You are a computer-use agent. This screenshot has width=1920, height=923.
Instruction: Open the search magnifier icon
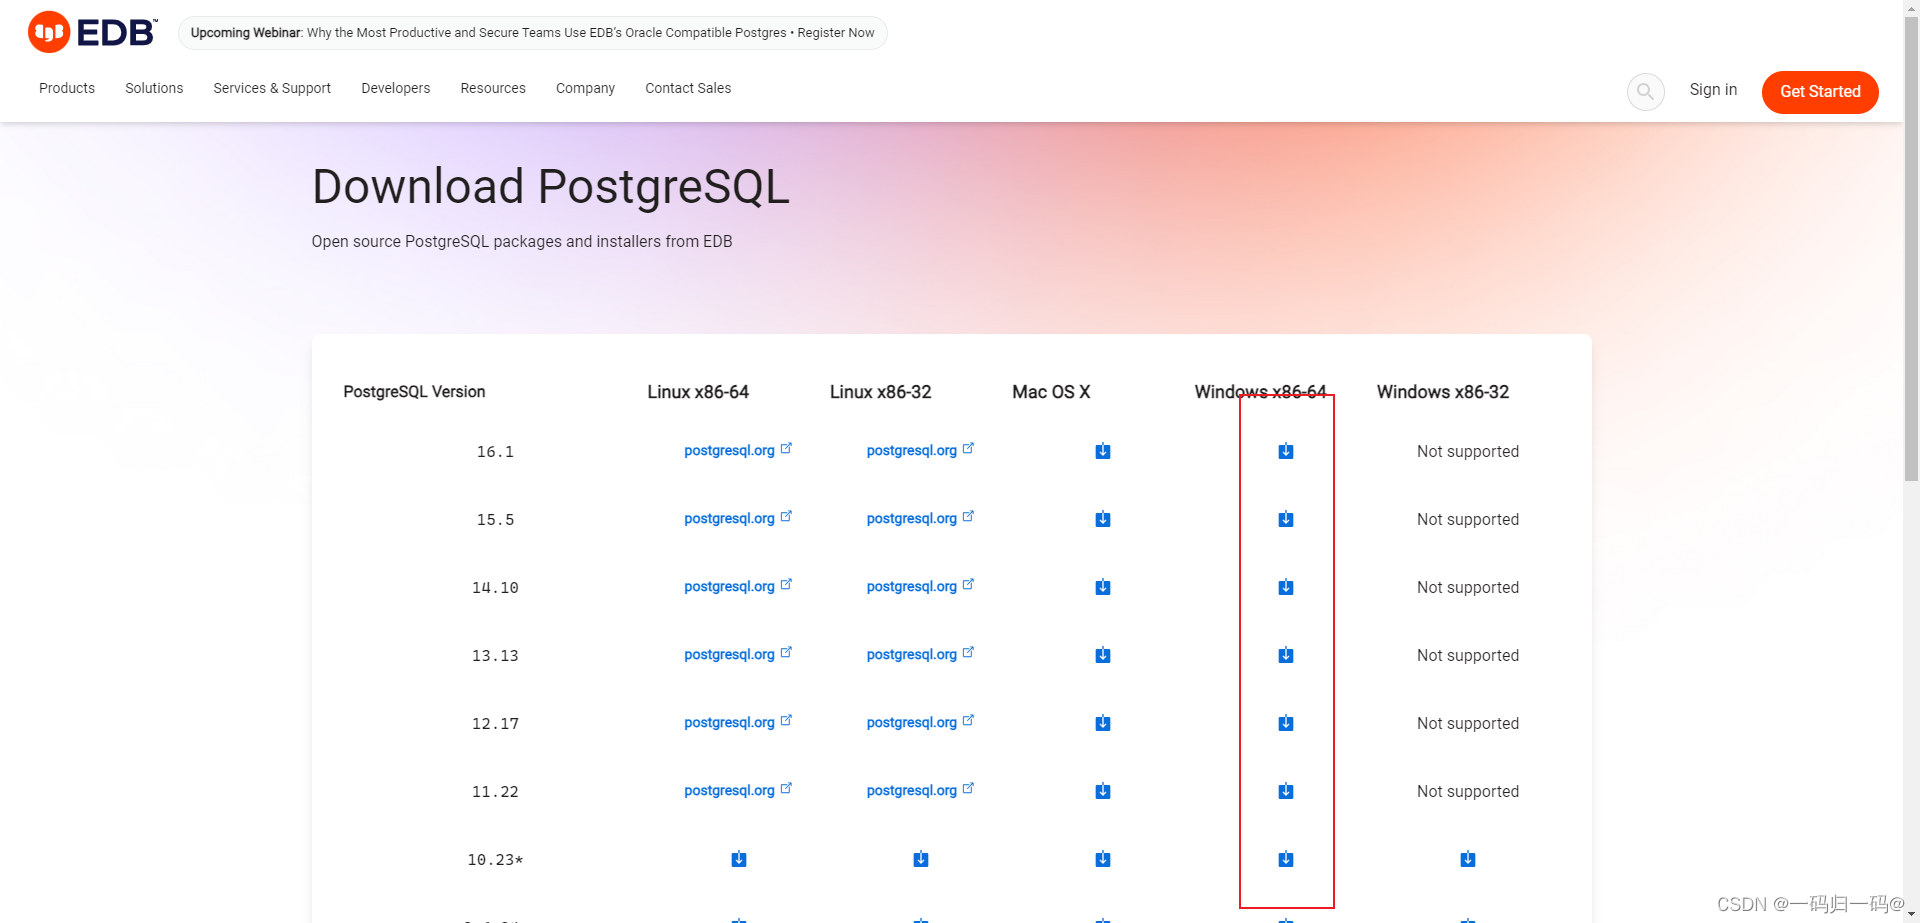coord(1645,91)
